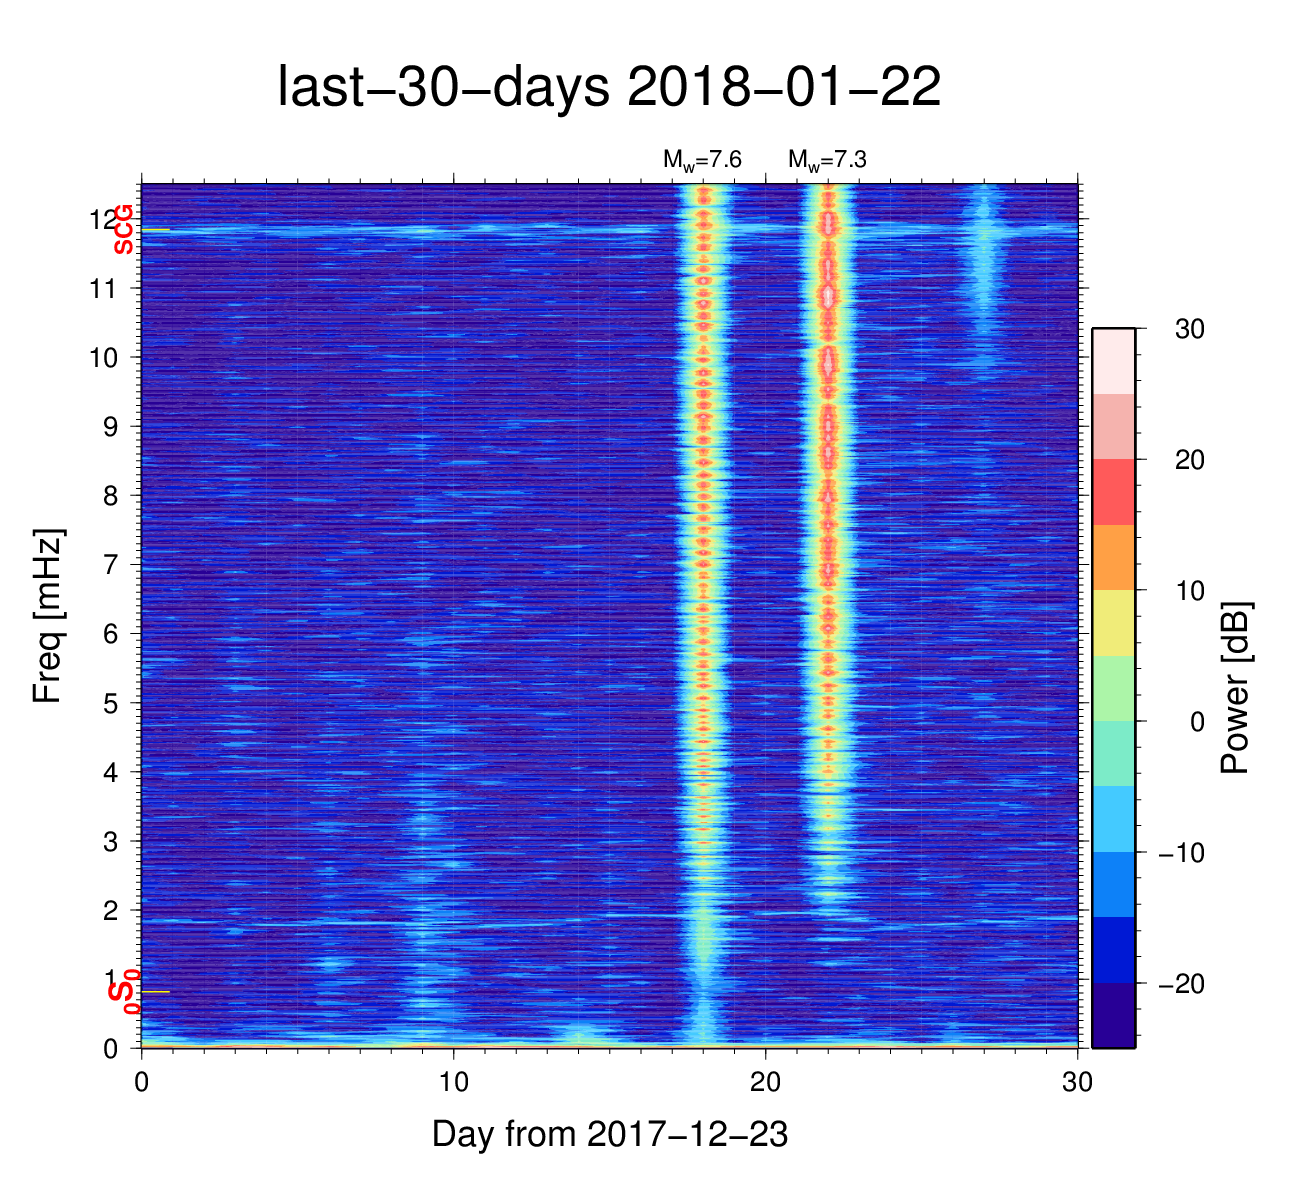
Task: Pick the darkest navy segment at colorbar bottom
Action: [1113, 1015]
